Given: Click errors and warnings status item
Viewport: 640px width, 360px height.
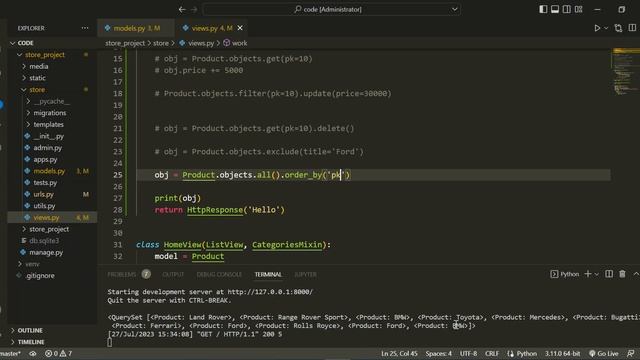Looking at the screenshot, I should (58, 353).
